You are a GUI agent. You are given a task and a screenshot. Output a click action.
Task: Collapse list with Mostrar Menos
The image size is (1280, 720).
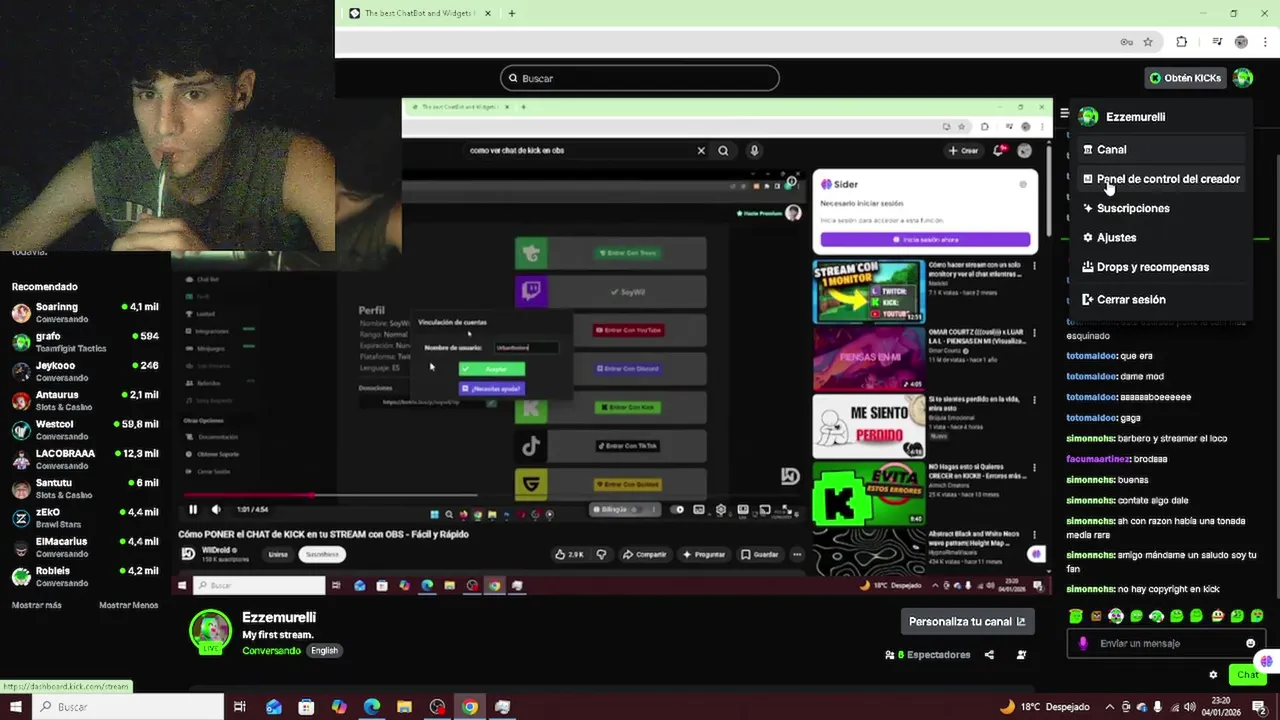coord(128,605)
